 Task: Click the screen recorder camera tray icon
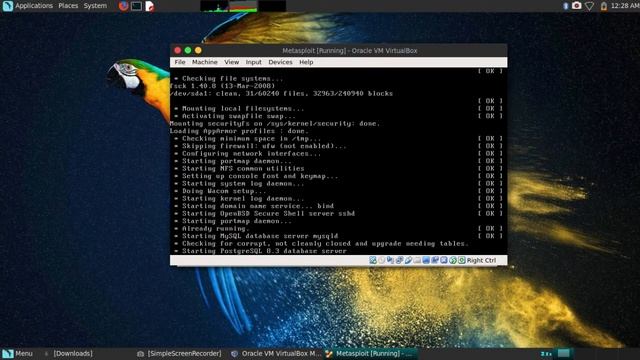[x=576, y=5]
